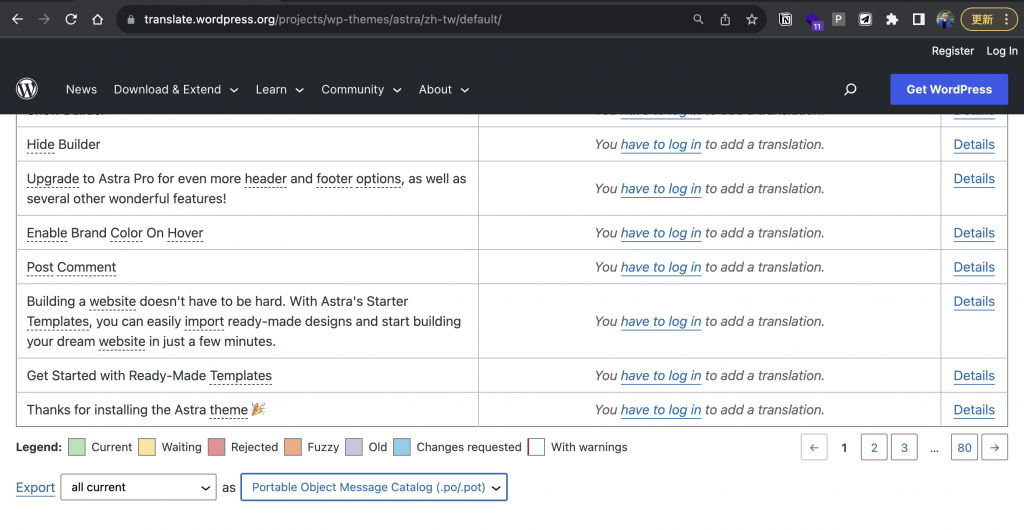Click the share page icon in address bar

click(725, 19)
